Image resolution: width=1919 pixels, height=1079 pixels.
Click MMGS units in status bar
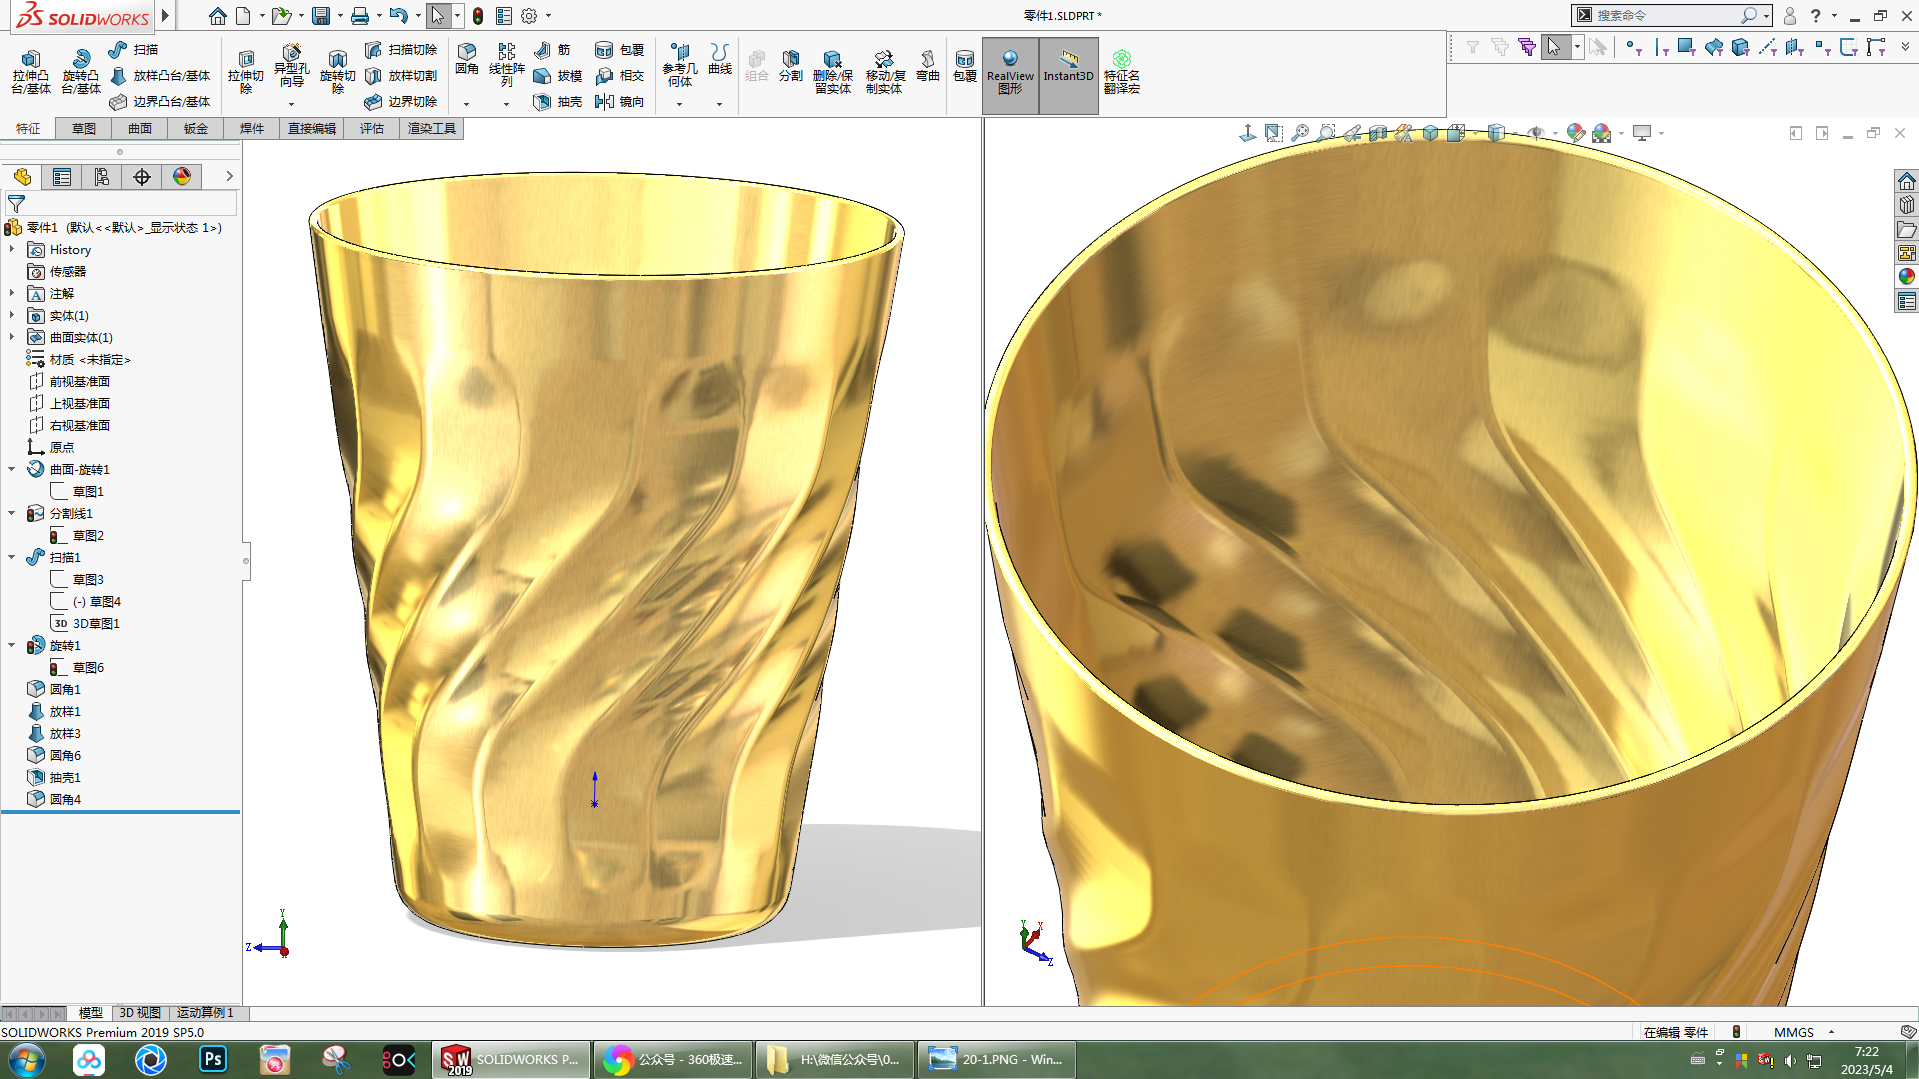coord(1794,1032)
